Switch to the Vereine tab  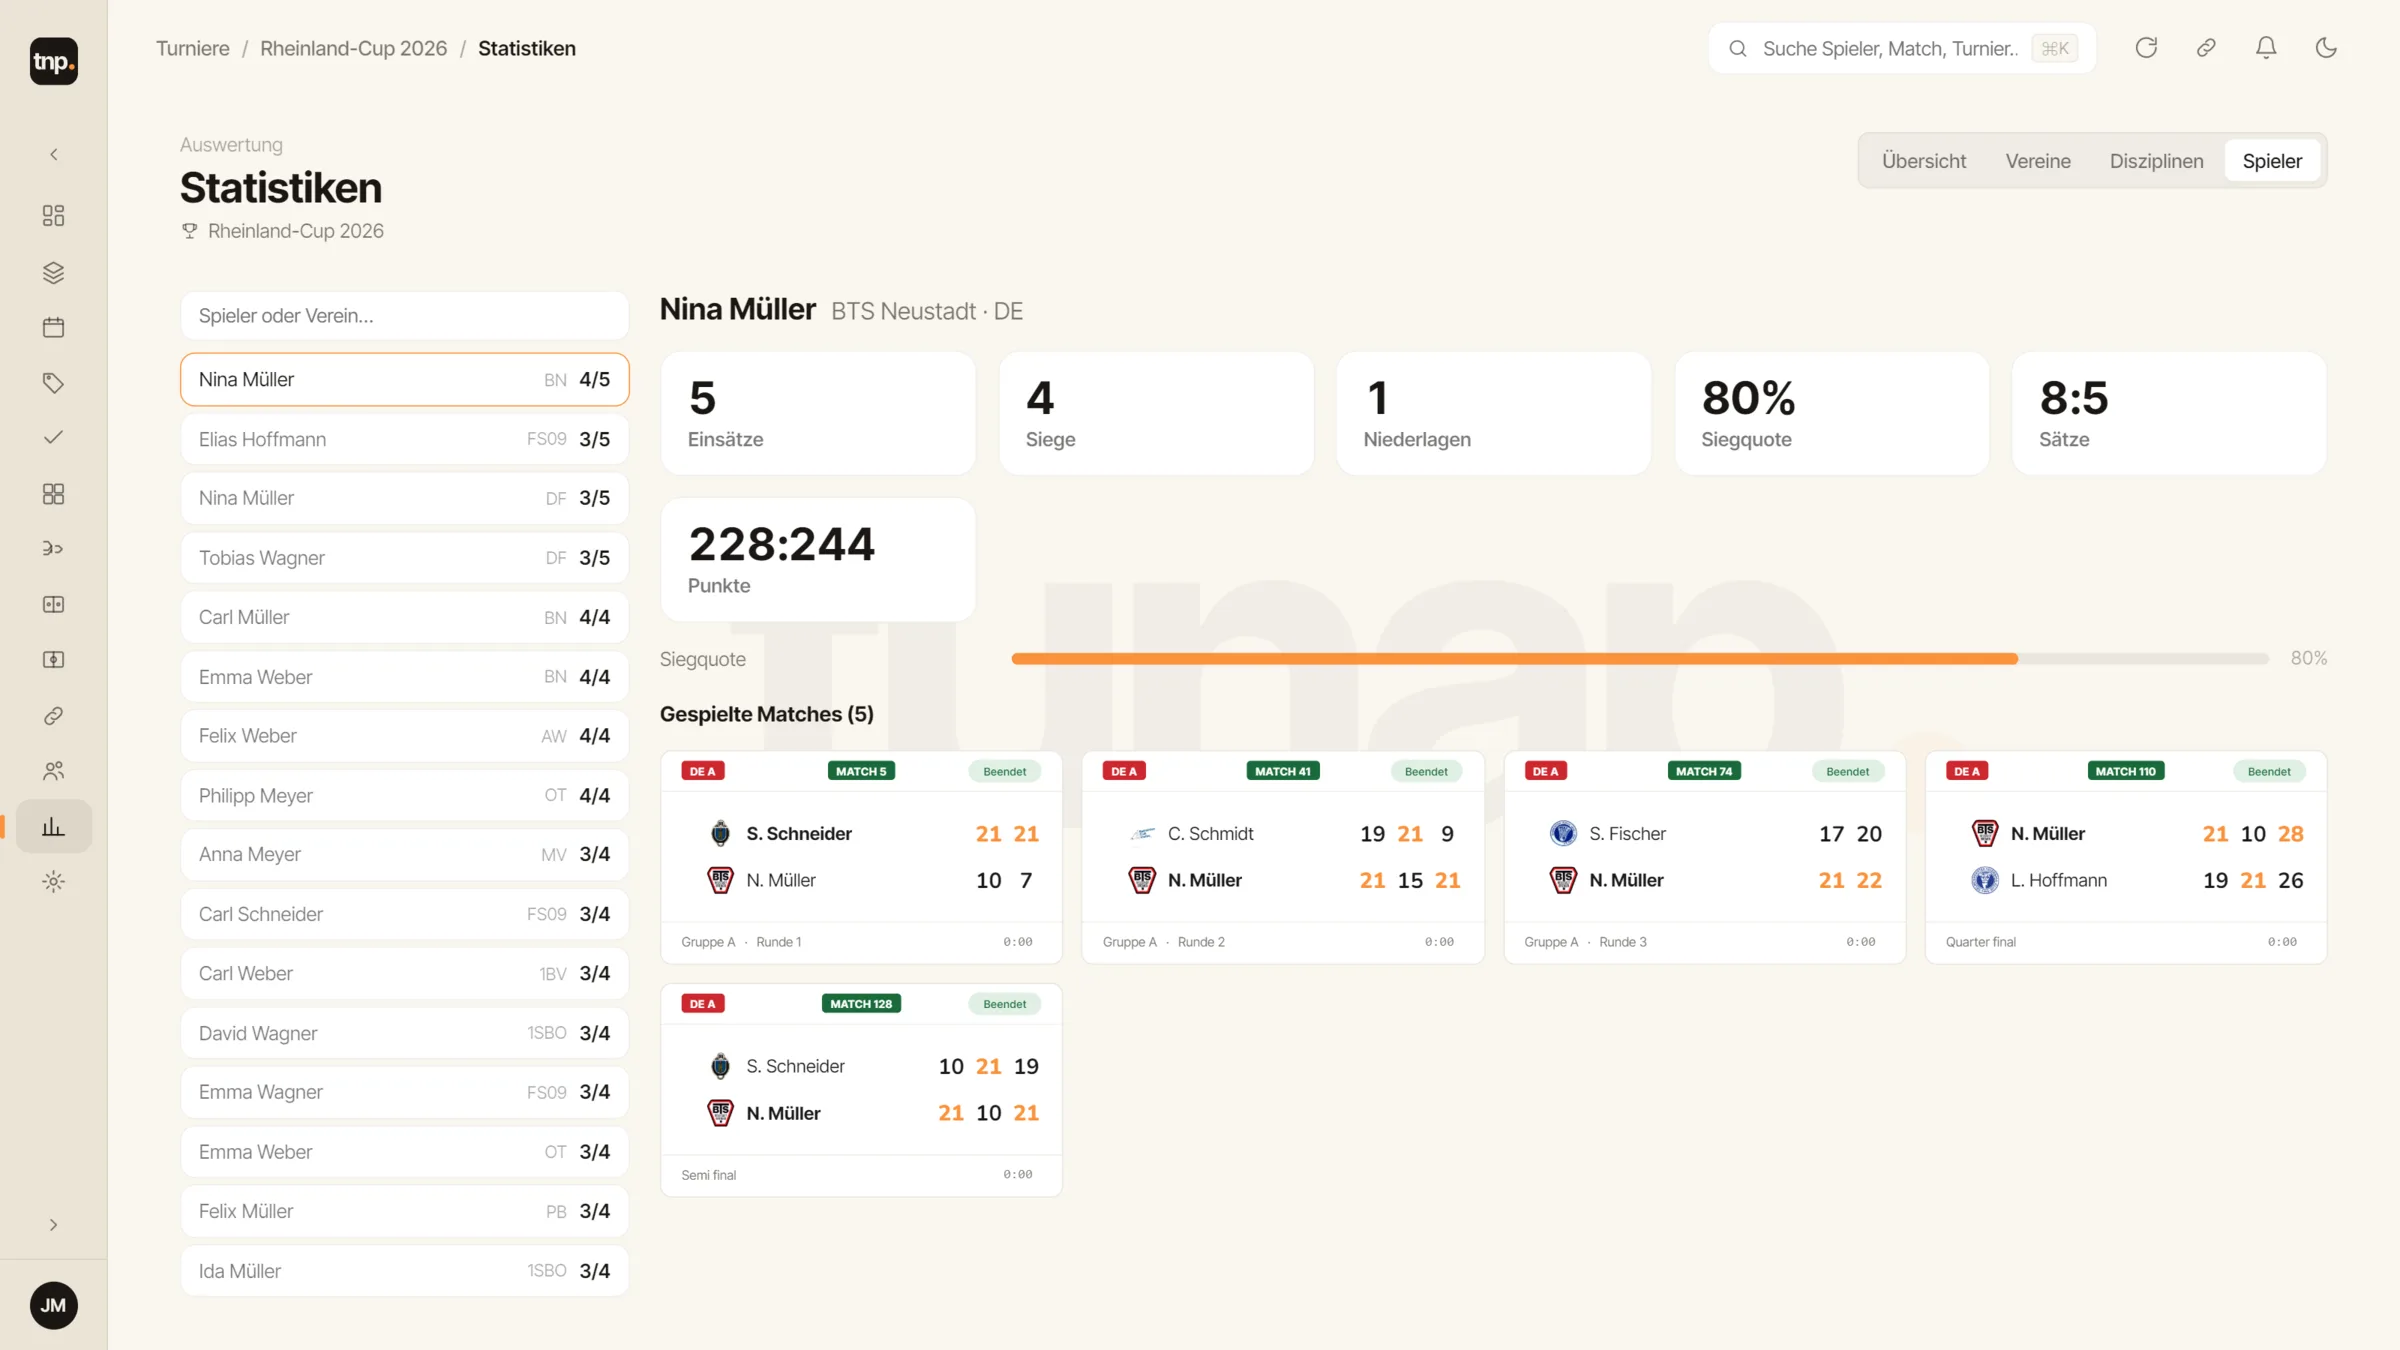point(2037,161)
